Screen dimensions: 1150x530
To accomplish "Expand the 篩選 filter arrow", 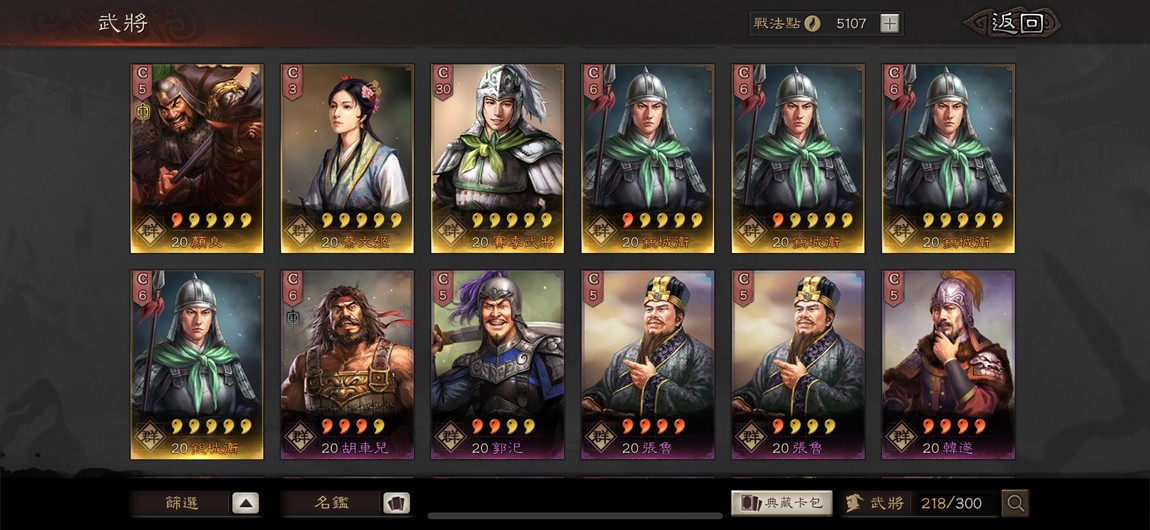I will [246, 503].
